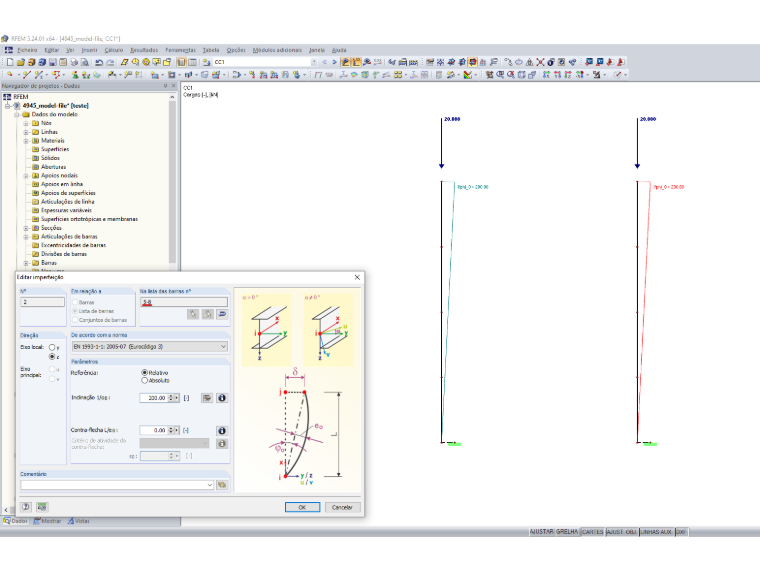Screen dimensions: 760x570
Task: Expand the Linhas tree node
Action: click(x=26, y=132)
